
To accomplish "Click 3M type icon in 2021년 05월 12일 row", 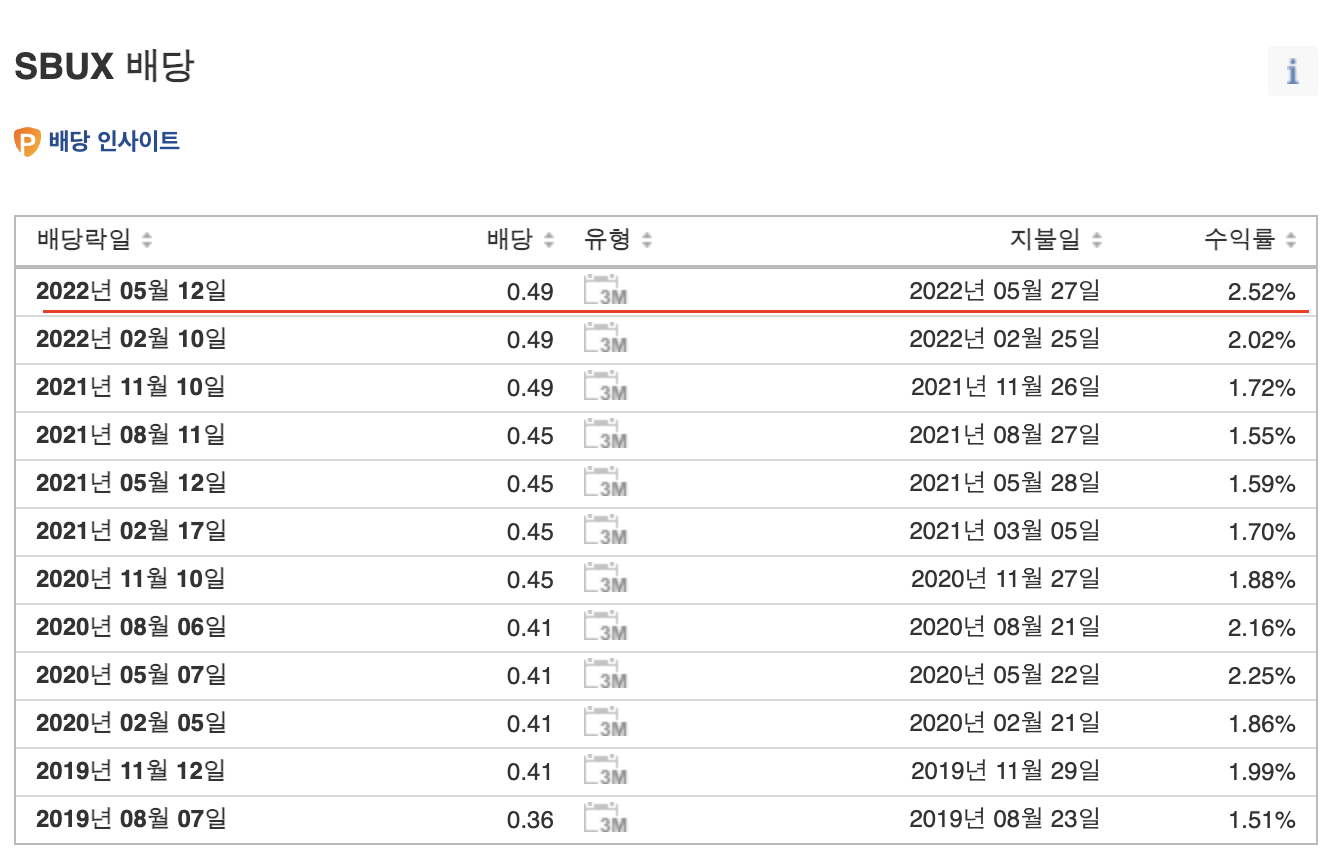I will point(606,483).
